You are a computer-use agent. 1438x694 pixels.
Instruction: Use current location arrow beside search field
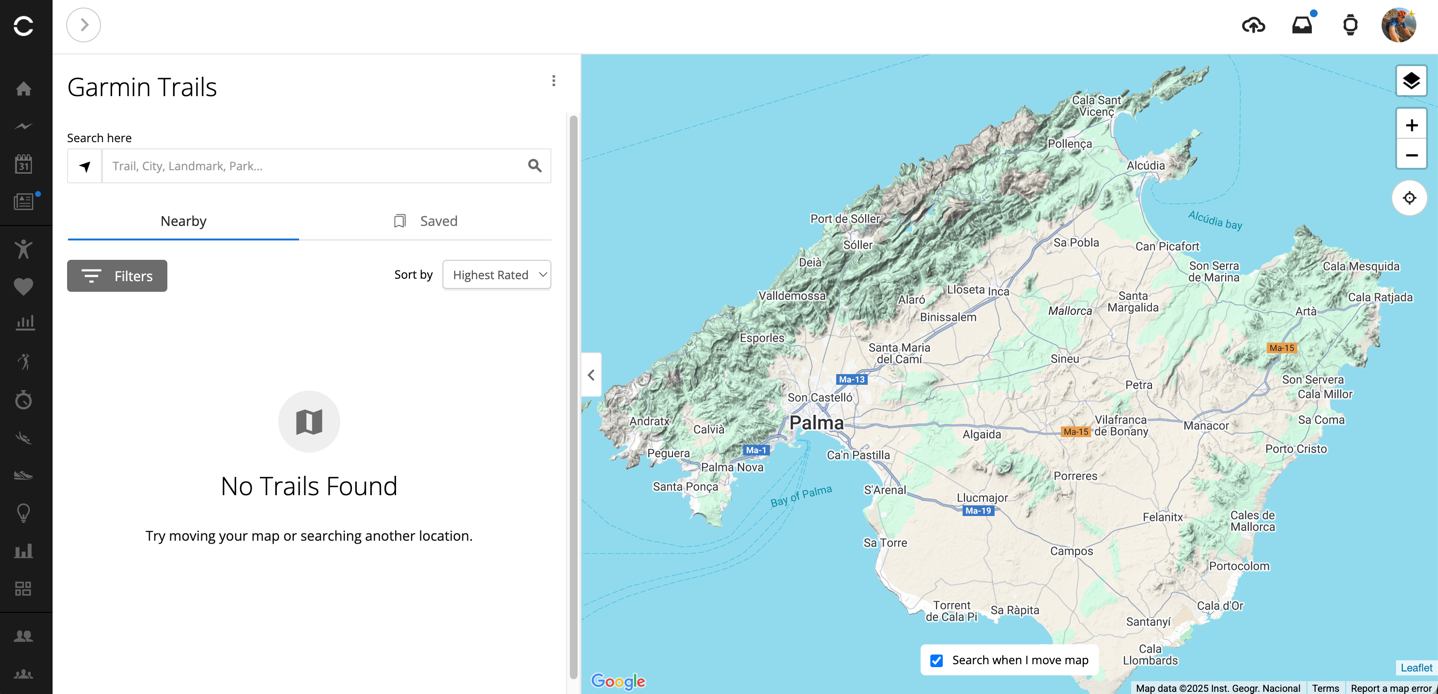click(x=85, y=166)
